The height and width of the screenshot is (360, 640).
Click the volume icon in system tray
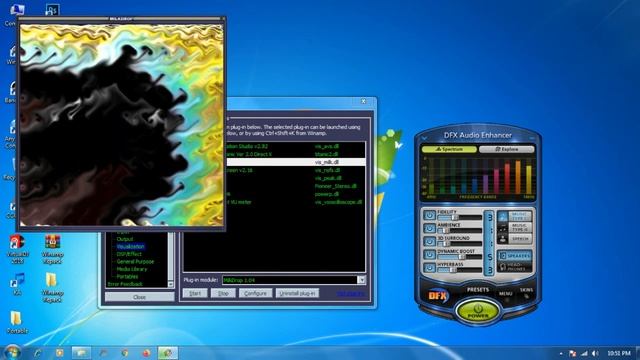pyautogui.click(x=595, y=353)
